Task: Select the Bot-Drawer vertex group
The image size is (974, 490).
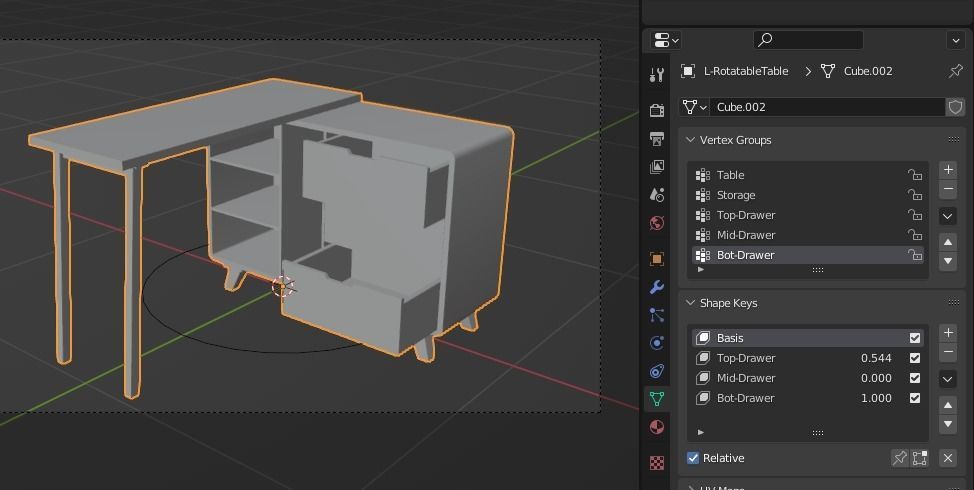Action: click(808, 255)
